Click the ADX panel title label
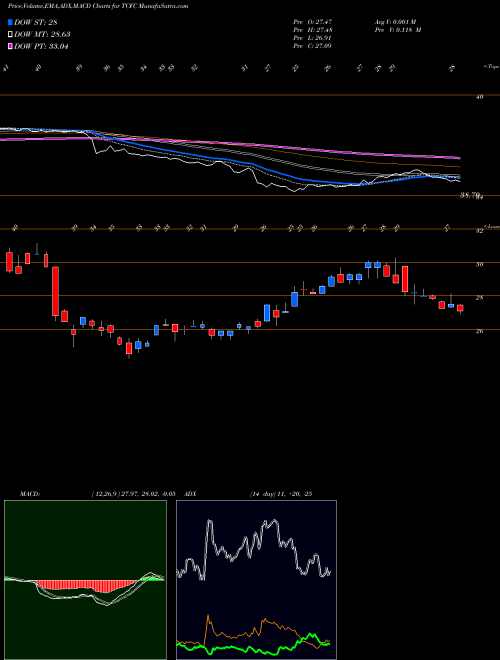500x660 pixels. click(x=190, y=494)
